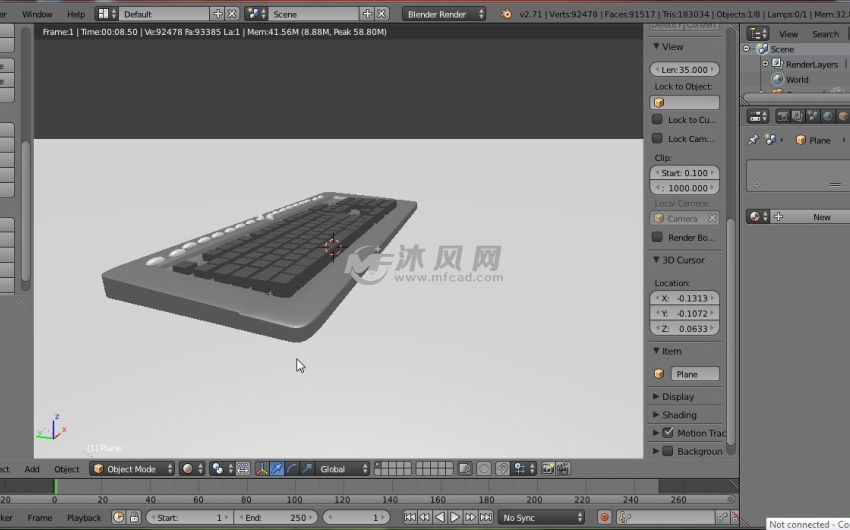Open the Blender Render engine dropdown
The image size is (850, 530).
(444, 14)
